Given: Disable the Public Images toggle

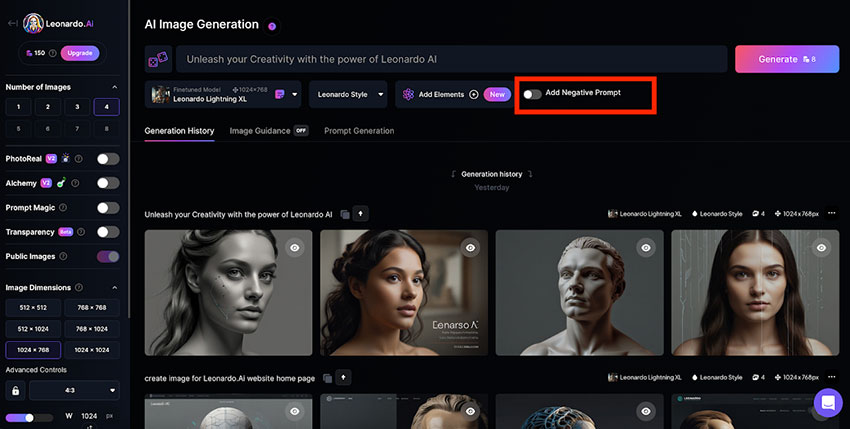Looking at the screenshot, I should click(x=107, y=257).
